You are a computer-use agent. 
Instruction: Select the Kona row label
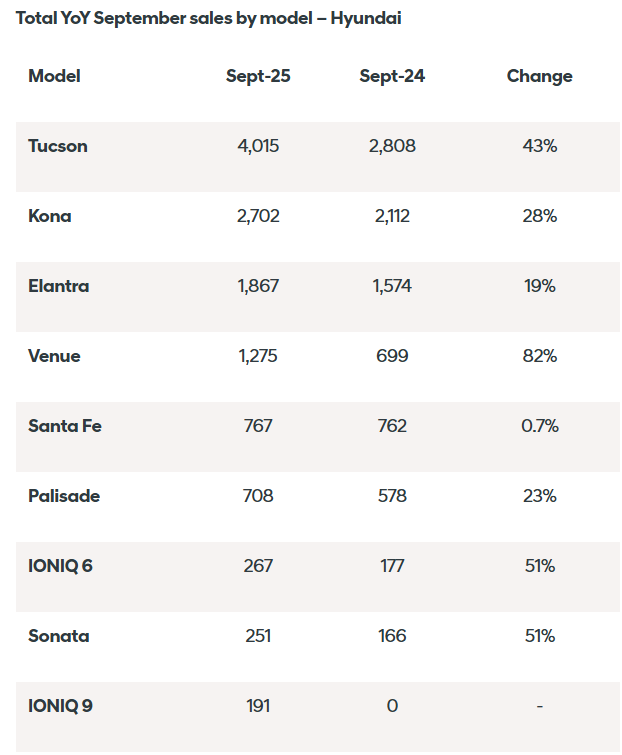point(50,216)
